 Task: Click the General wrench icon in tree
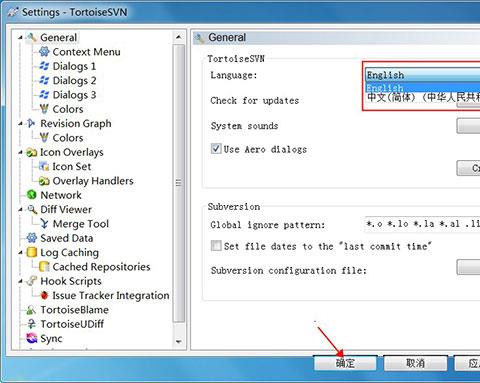[x=31, y=38]
